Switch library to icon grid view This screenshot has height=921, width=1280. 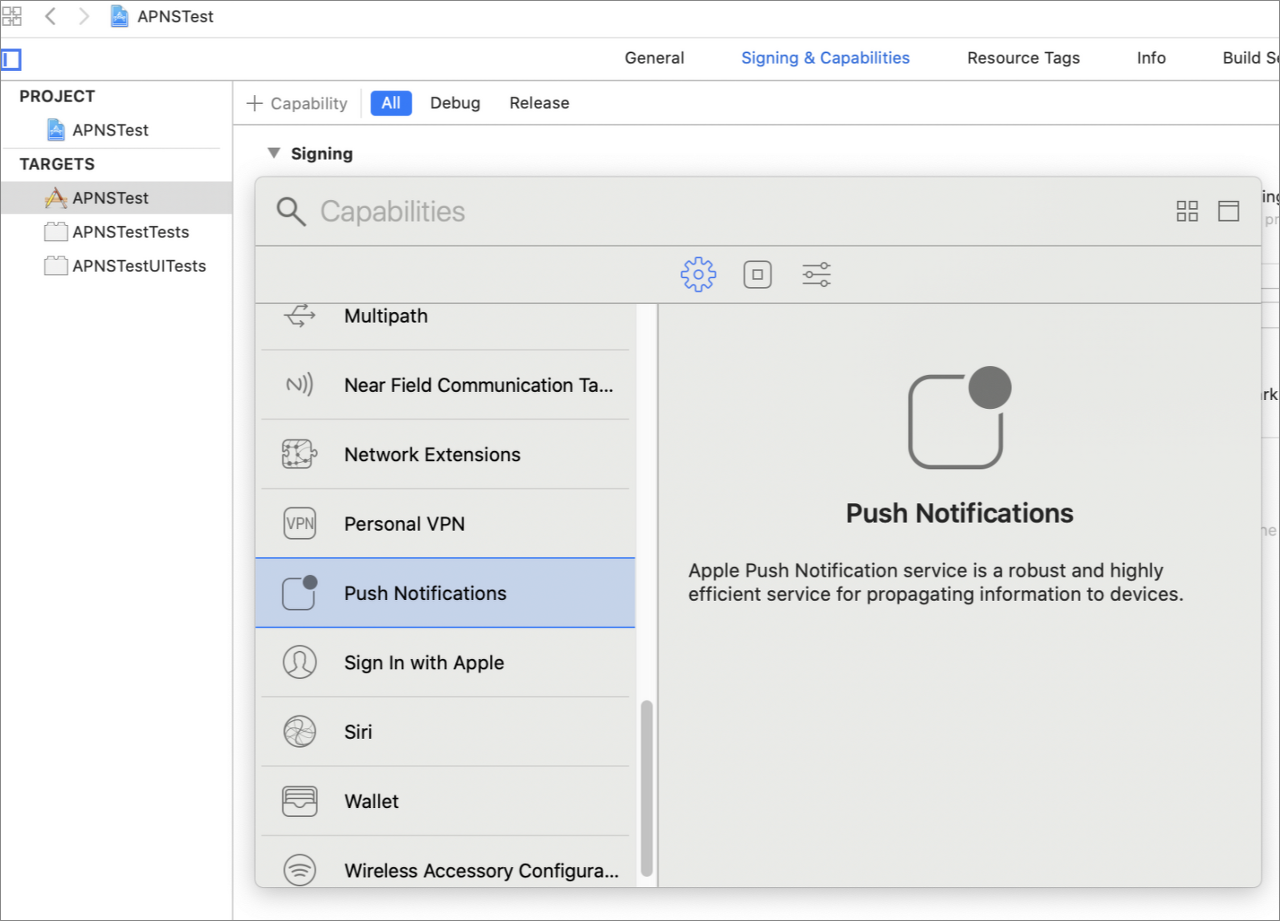(1187, 211)
